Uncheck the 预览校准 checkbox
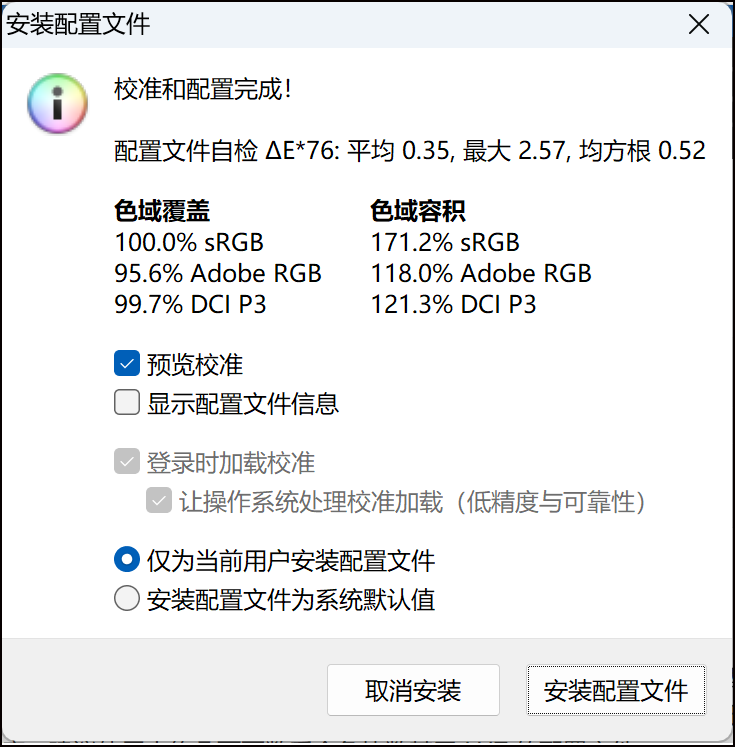The image size is (735, 747). 127,364
